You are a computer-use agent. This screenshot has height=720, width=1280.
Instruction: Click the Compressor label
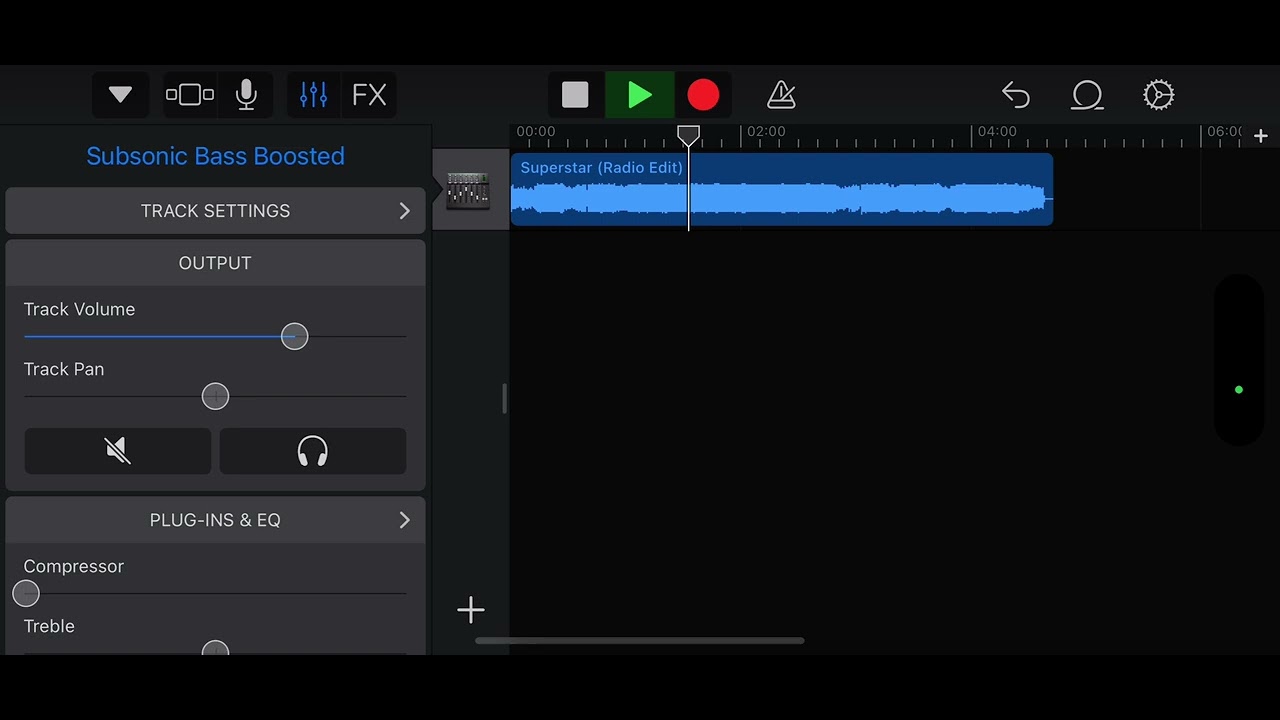[74, 566]
